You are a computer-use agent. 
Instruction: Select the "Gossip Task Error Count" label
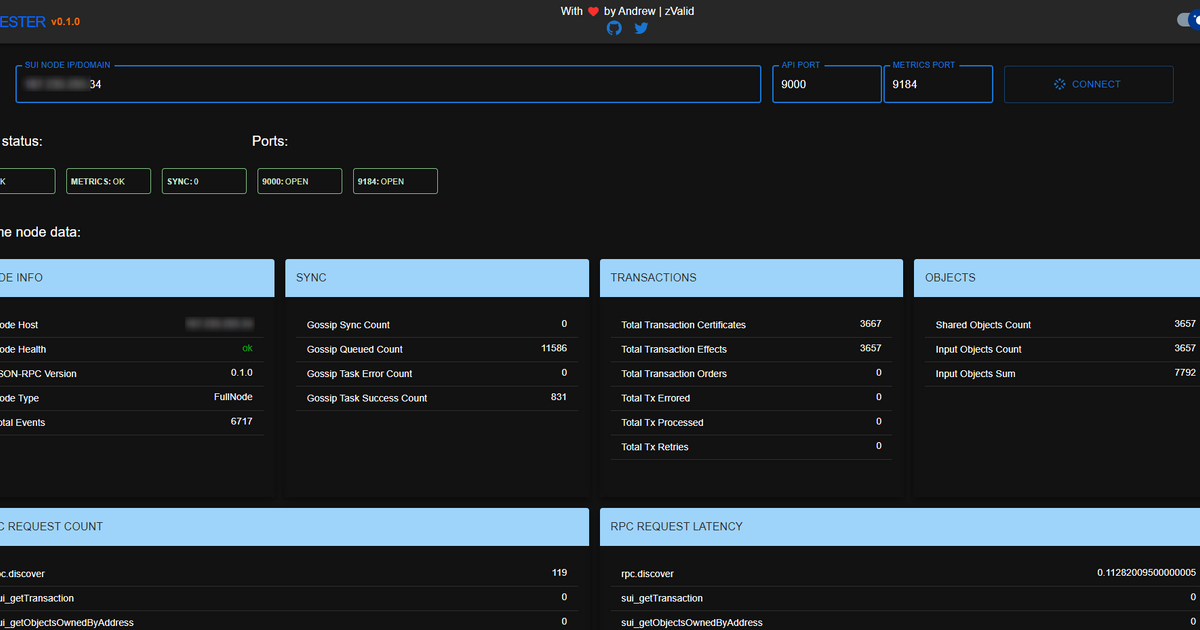tap(360, 374)
